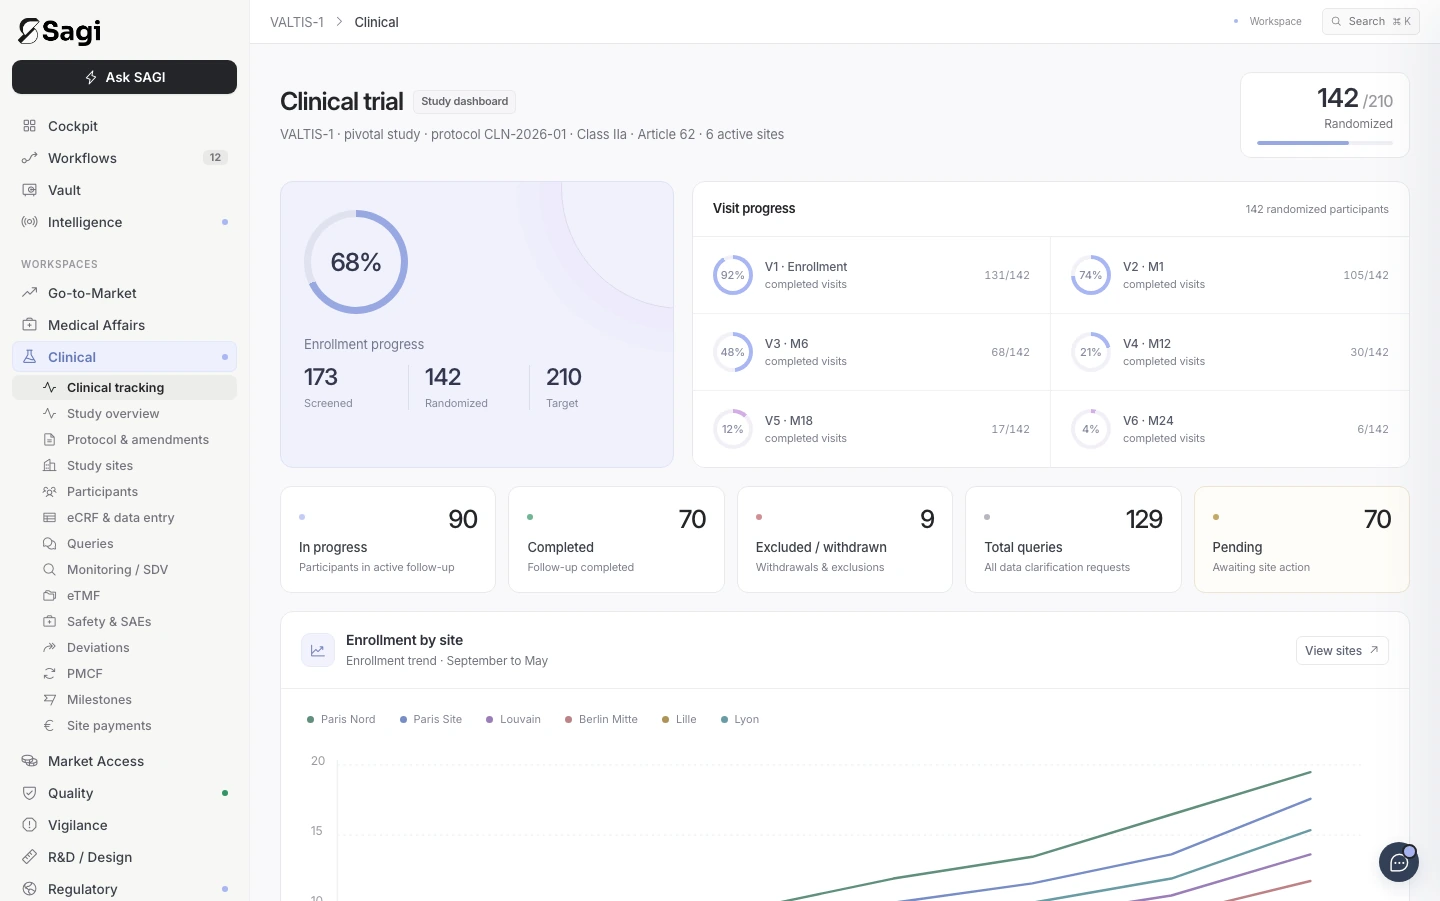Click the Medical Affairs kit icon

pos(30,325)
